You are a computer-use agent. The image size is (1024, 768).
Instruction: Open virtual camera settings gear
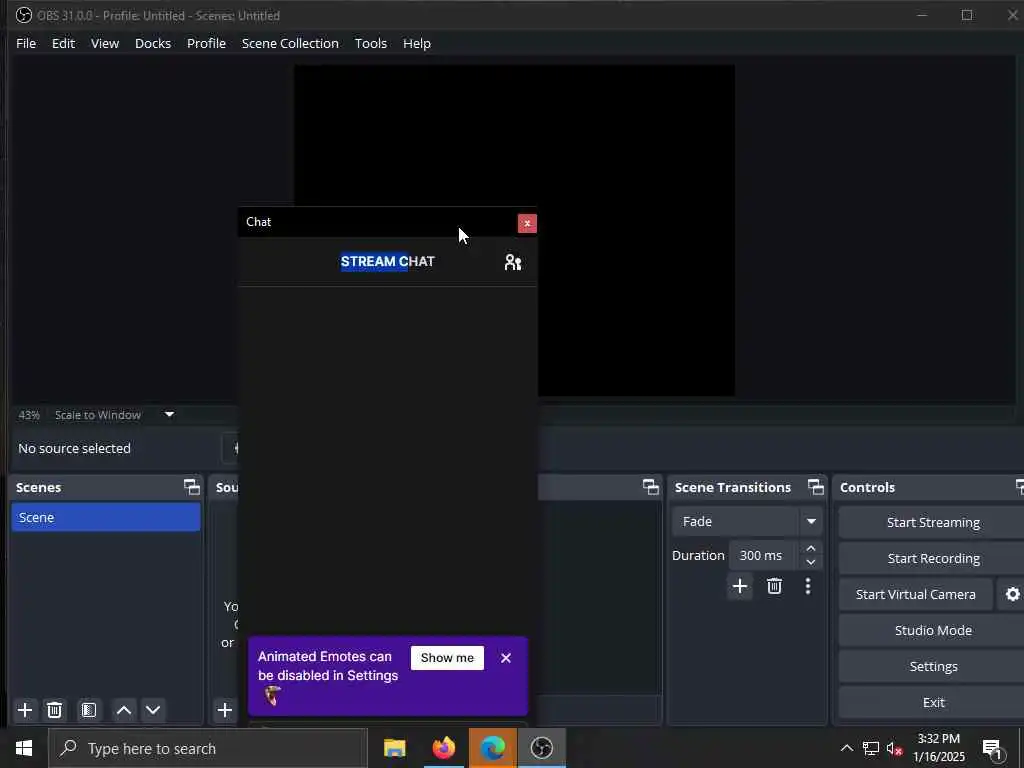click(x=1012, y=594)
